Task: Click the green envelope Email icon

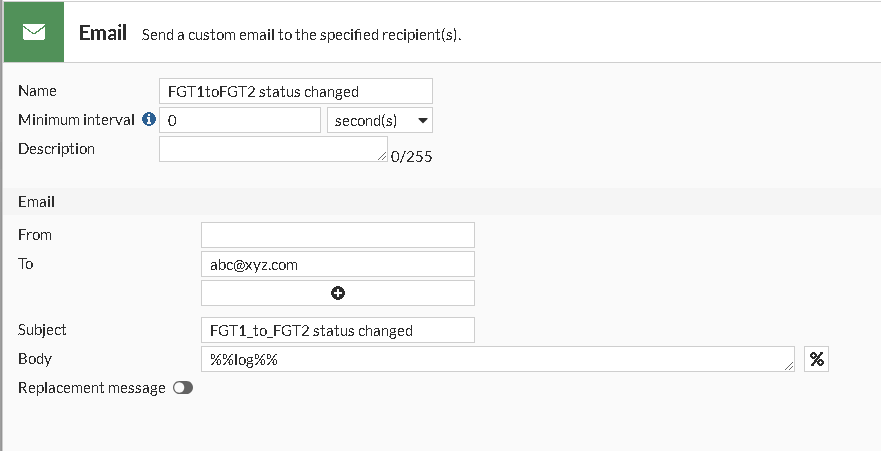Action: click(x=34, y=32)
